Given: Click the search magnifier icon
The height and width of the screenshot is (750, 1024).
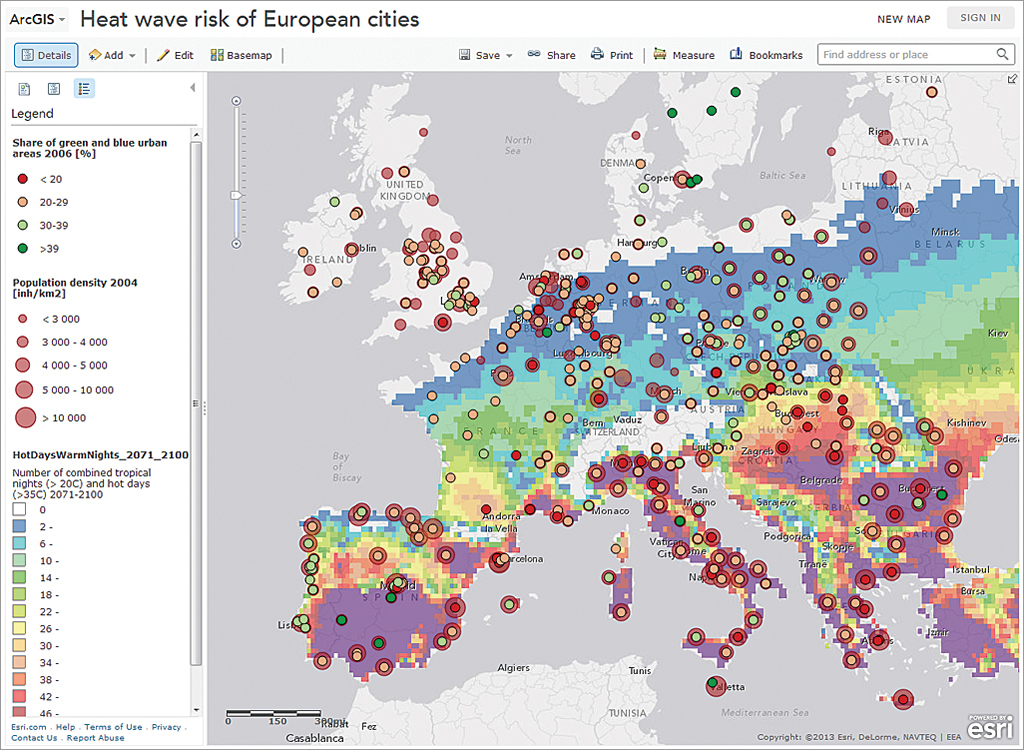Looking at the screenshot, I should pos(1002,54).
